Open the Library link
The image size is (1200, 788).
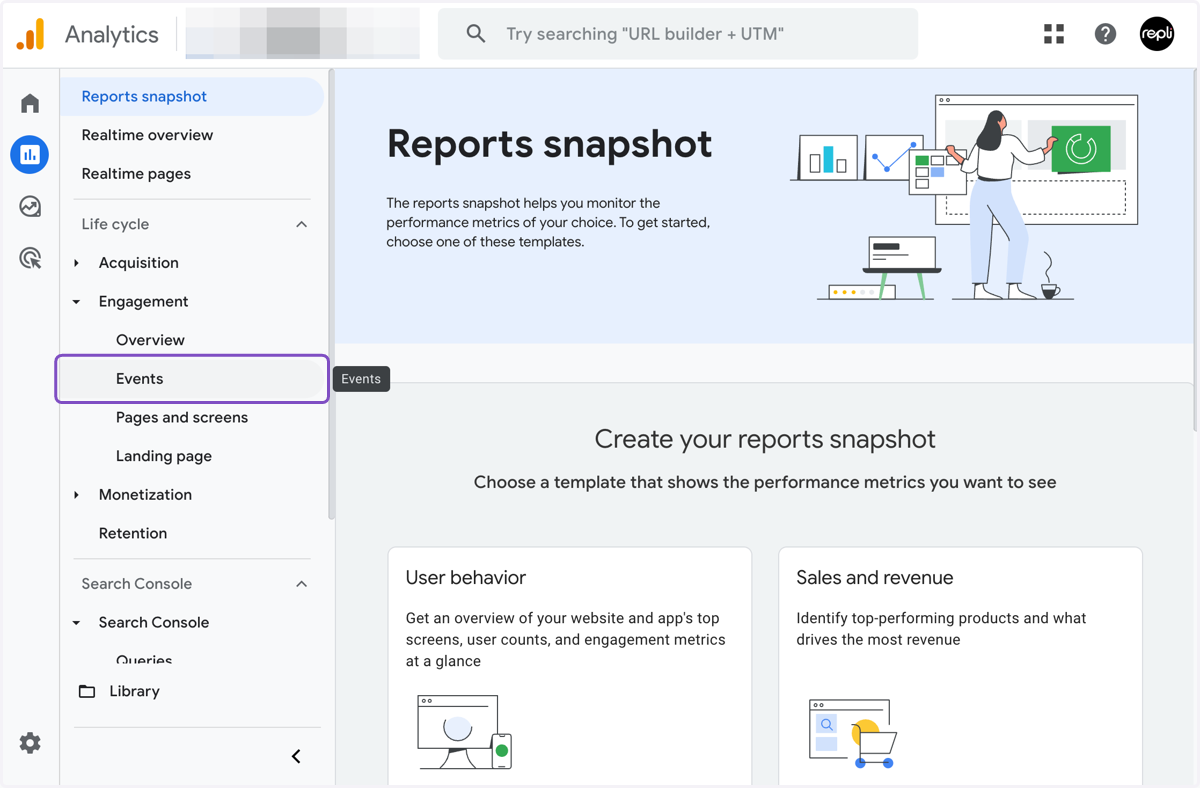(x=134, y=691)
